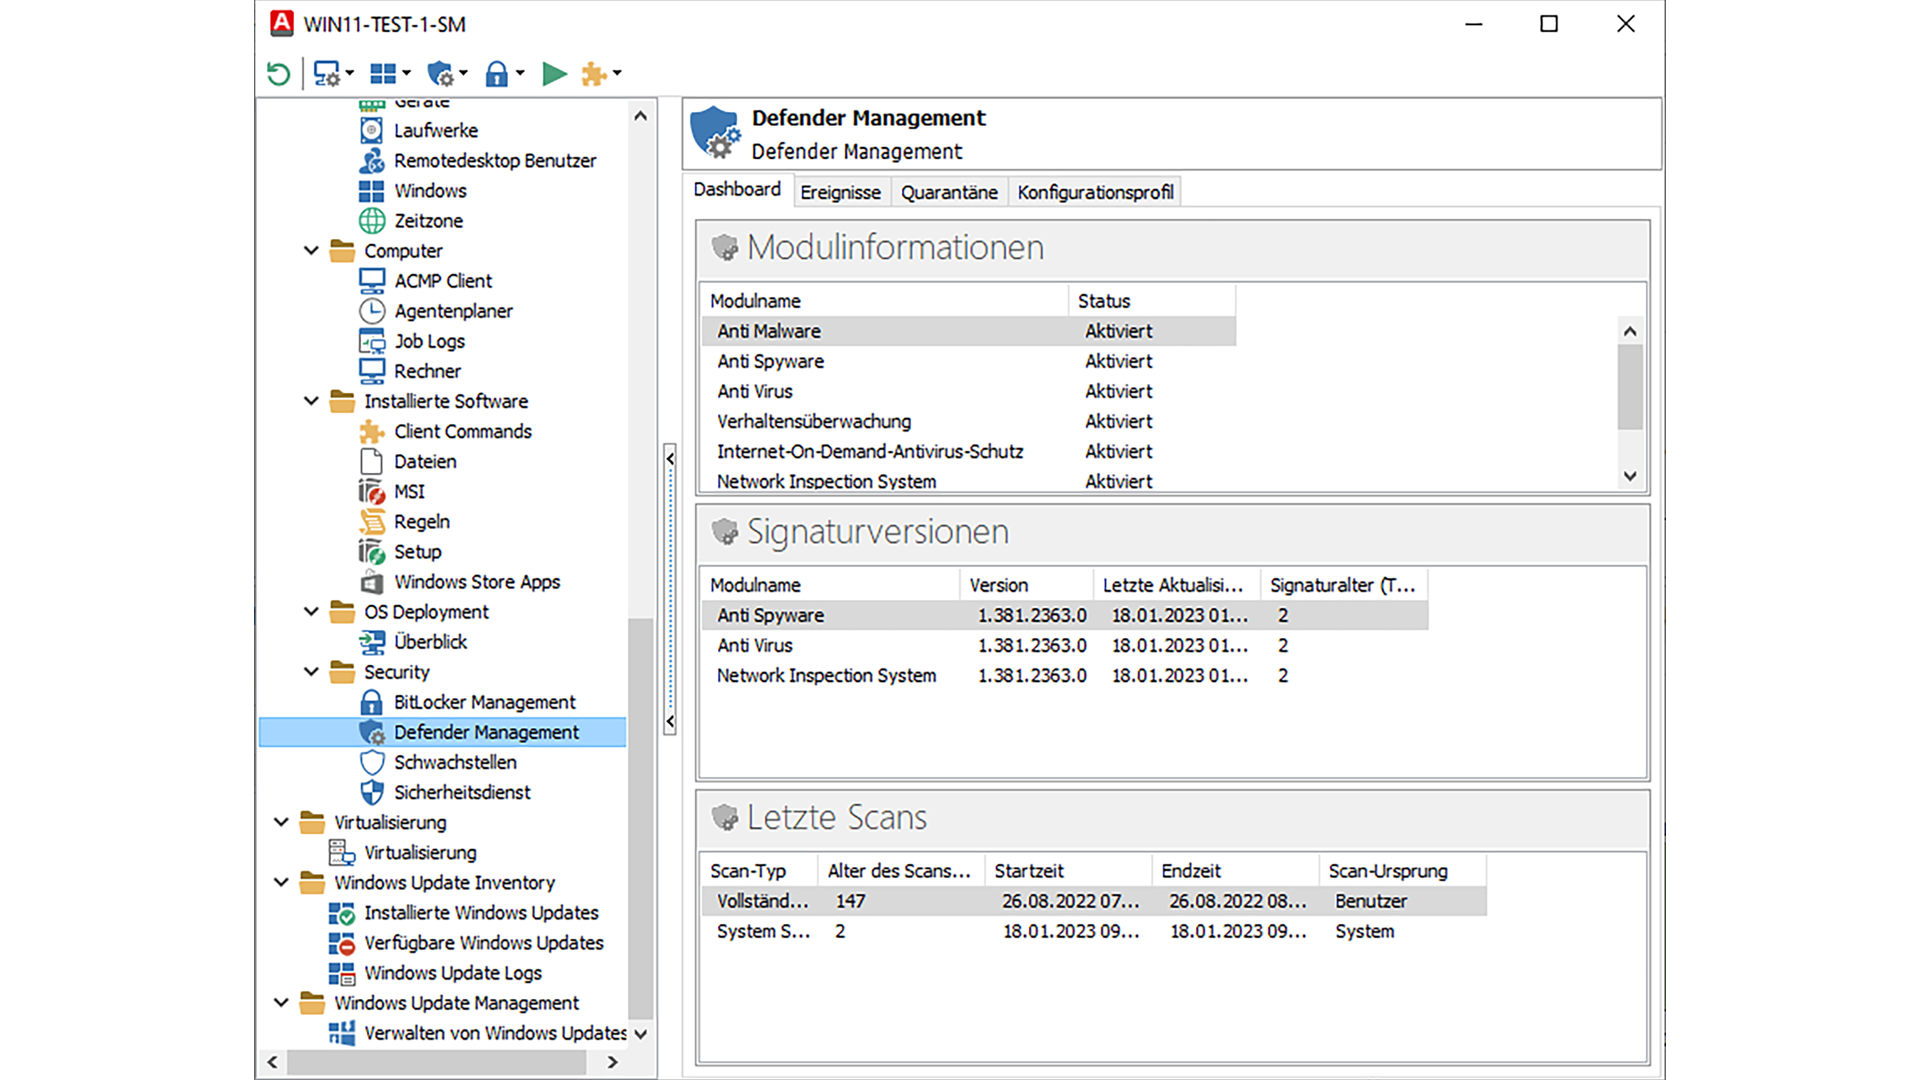The height and width of the screenshot is (1080, 1920).
Task: Open dropdown arrow next to shield gear icon
Action: pyautogui.click(x=463, y=73)
